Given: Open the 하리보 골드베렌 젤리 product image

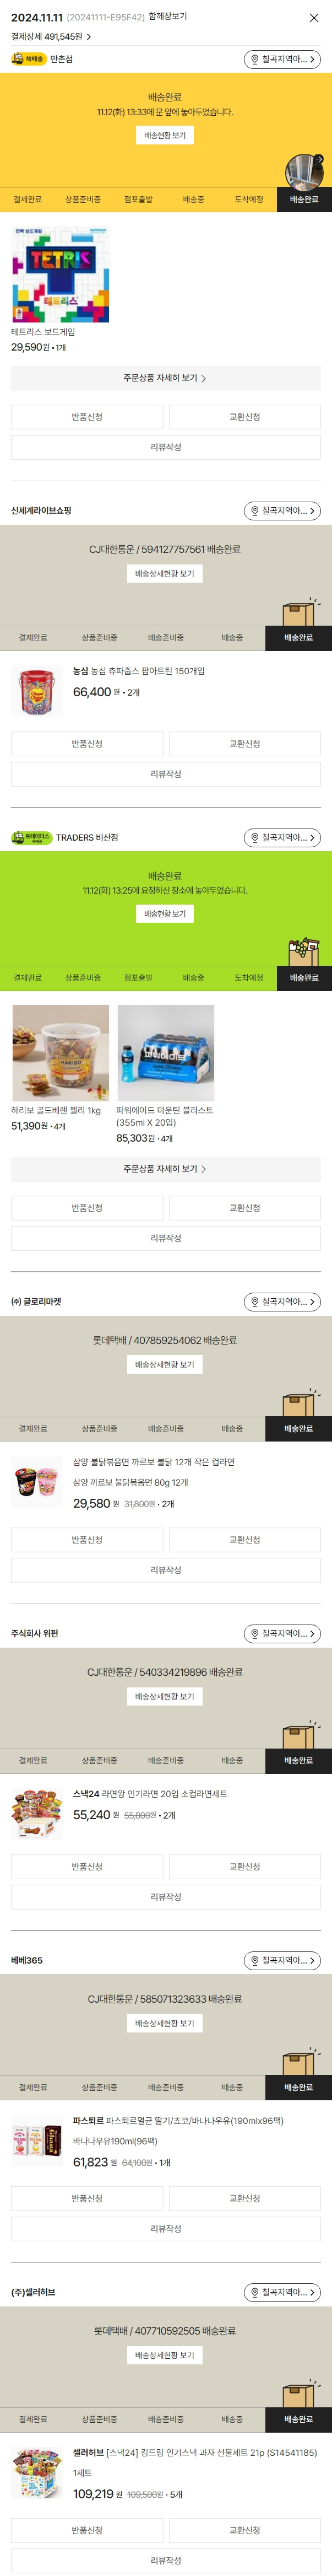Looking at the screenshot, I should [60, 1052].
